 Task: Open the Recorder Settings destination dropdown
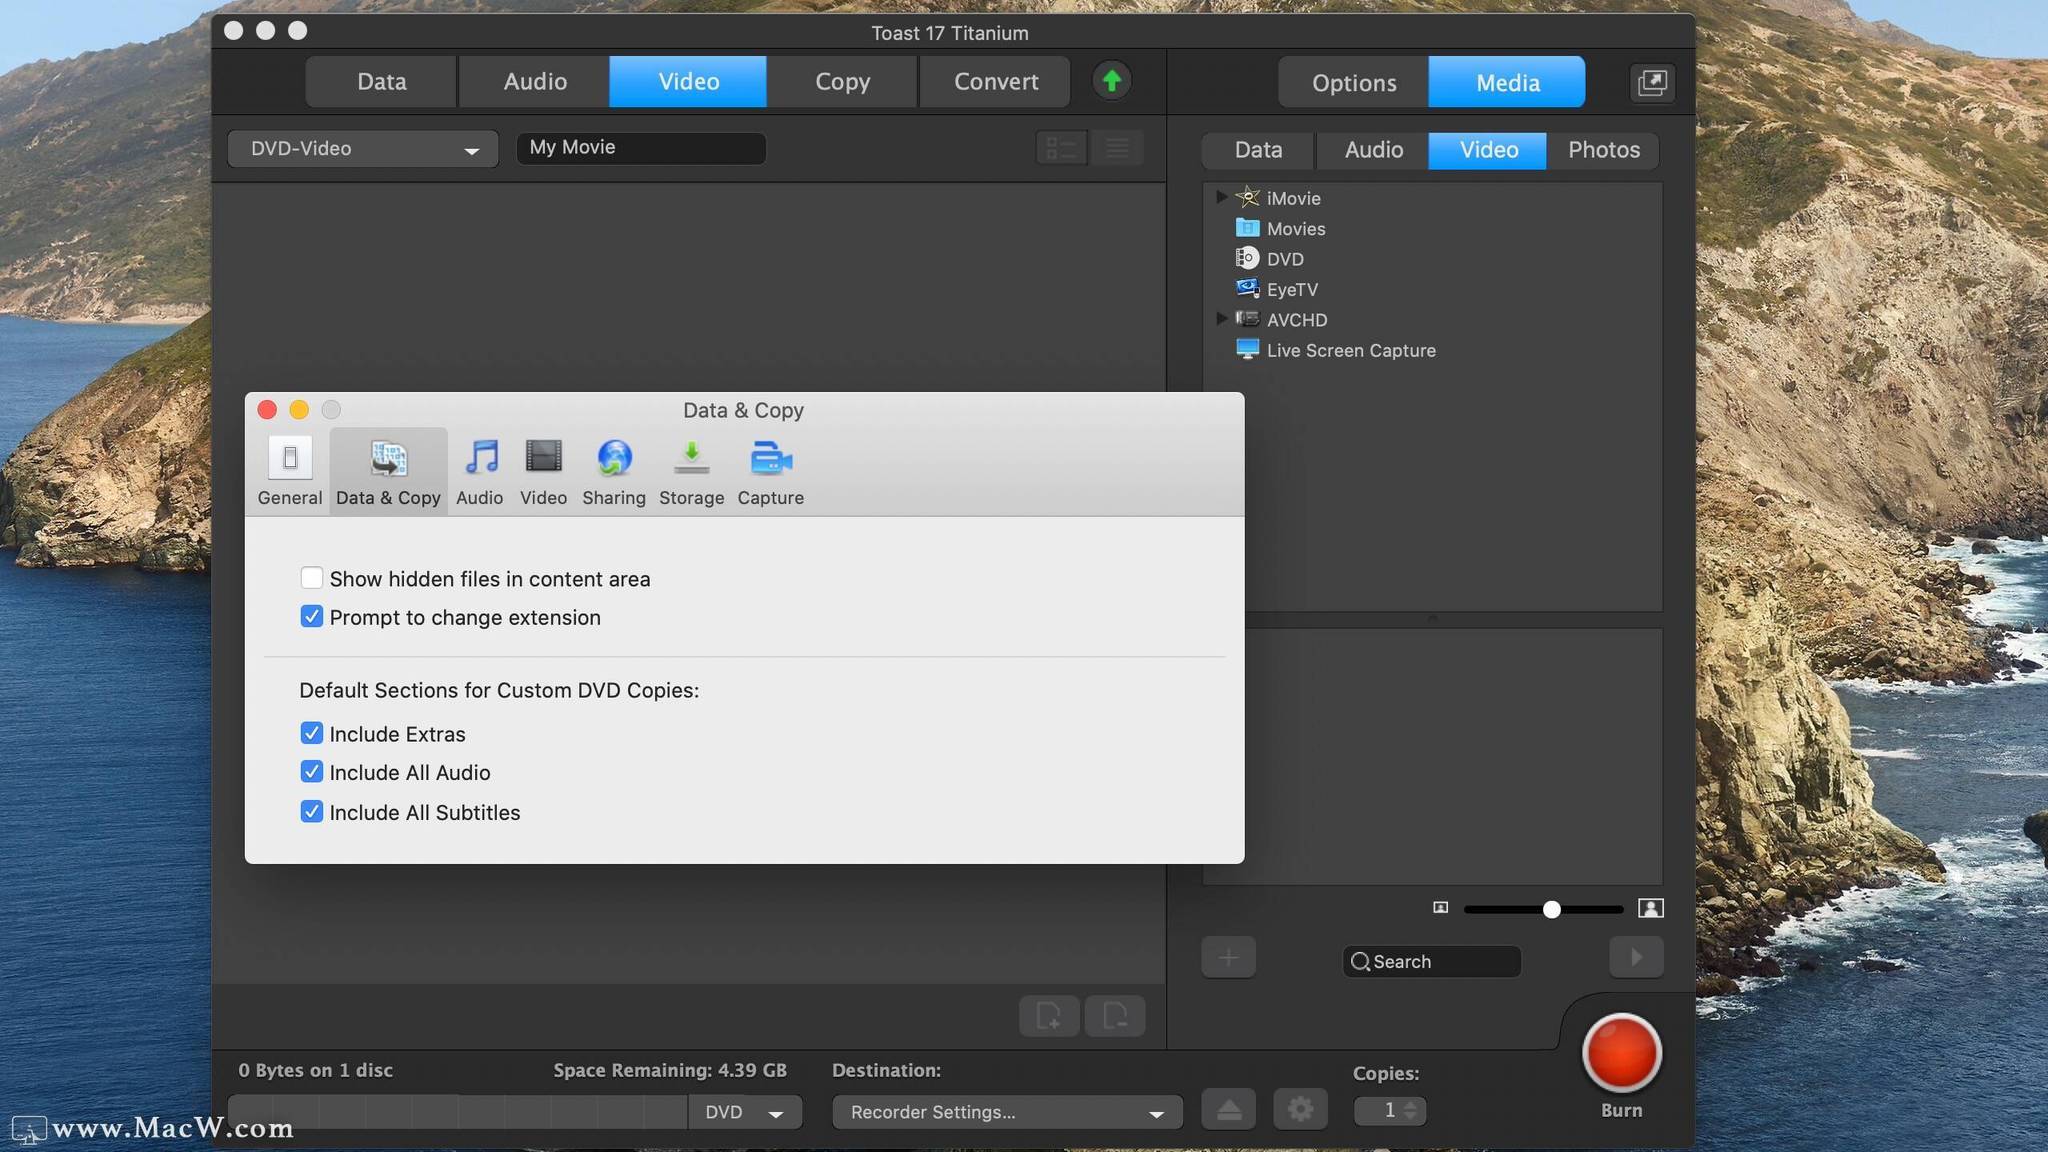pyautogui.click(x=1006, y=1112)
